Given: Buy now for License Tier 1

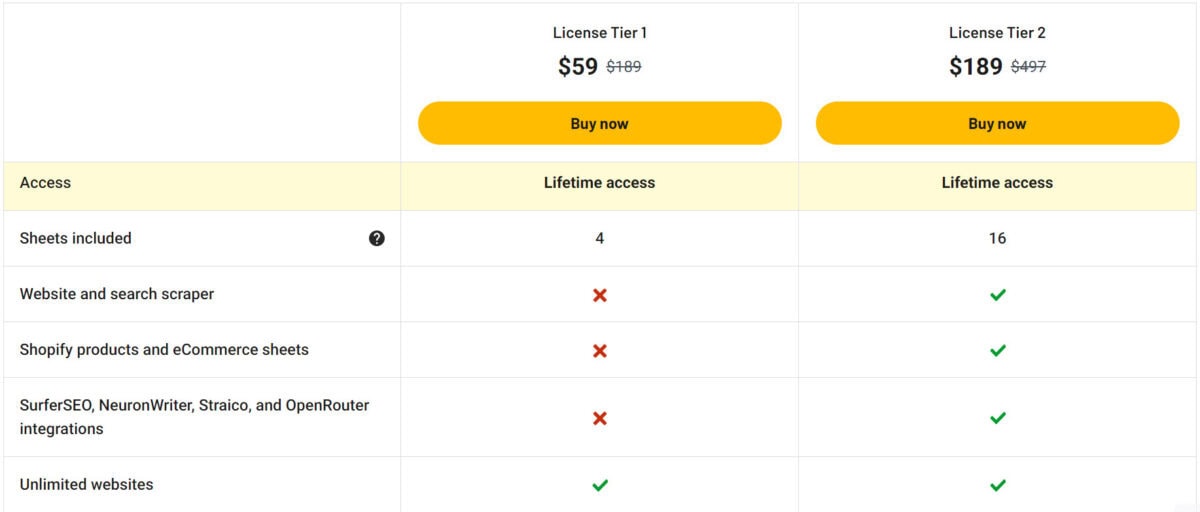Looking at the screenshot, I should (600, 123).
